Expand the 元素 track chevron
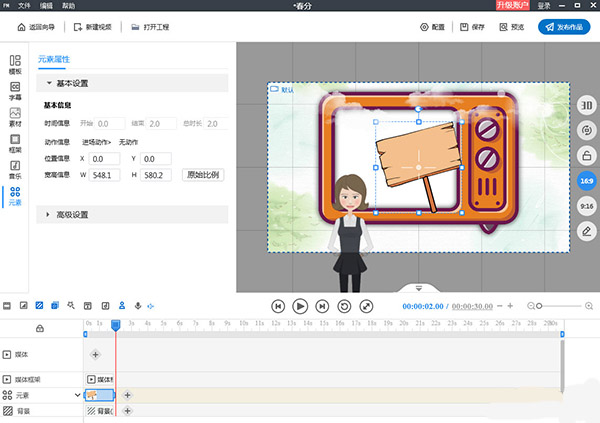This screenshot has height=423, width=600. coord(77,395)
